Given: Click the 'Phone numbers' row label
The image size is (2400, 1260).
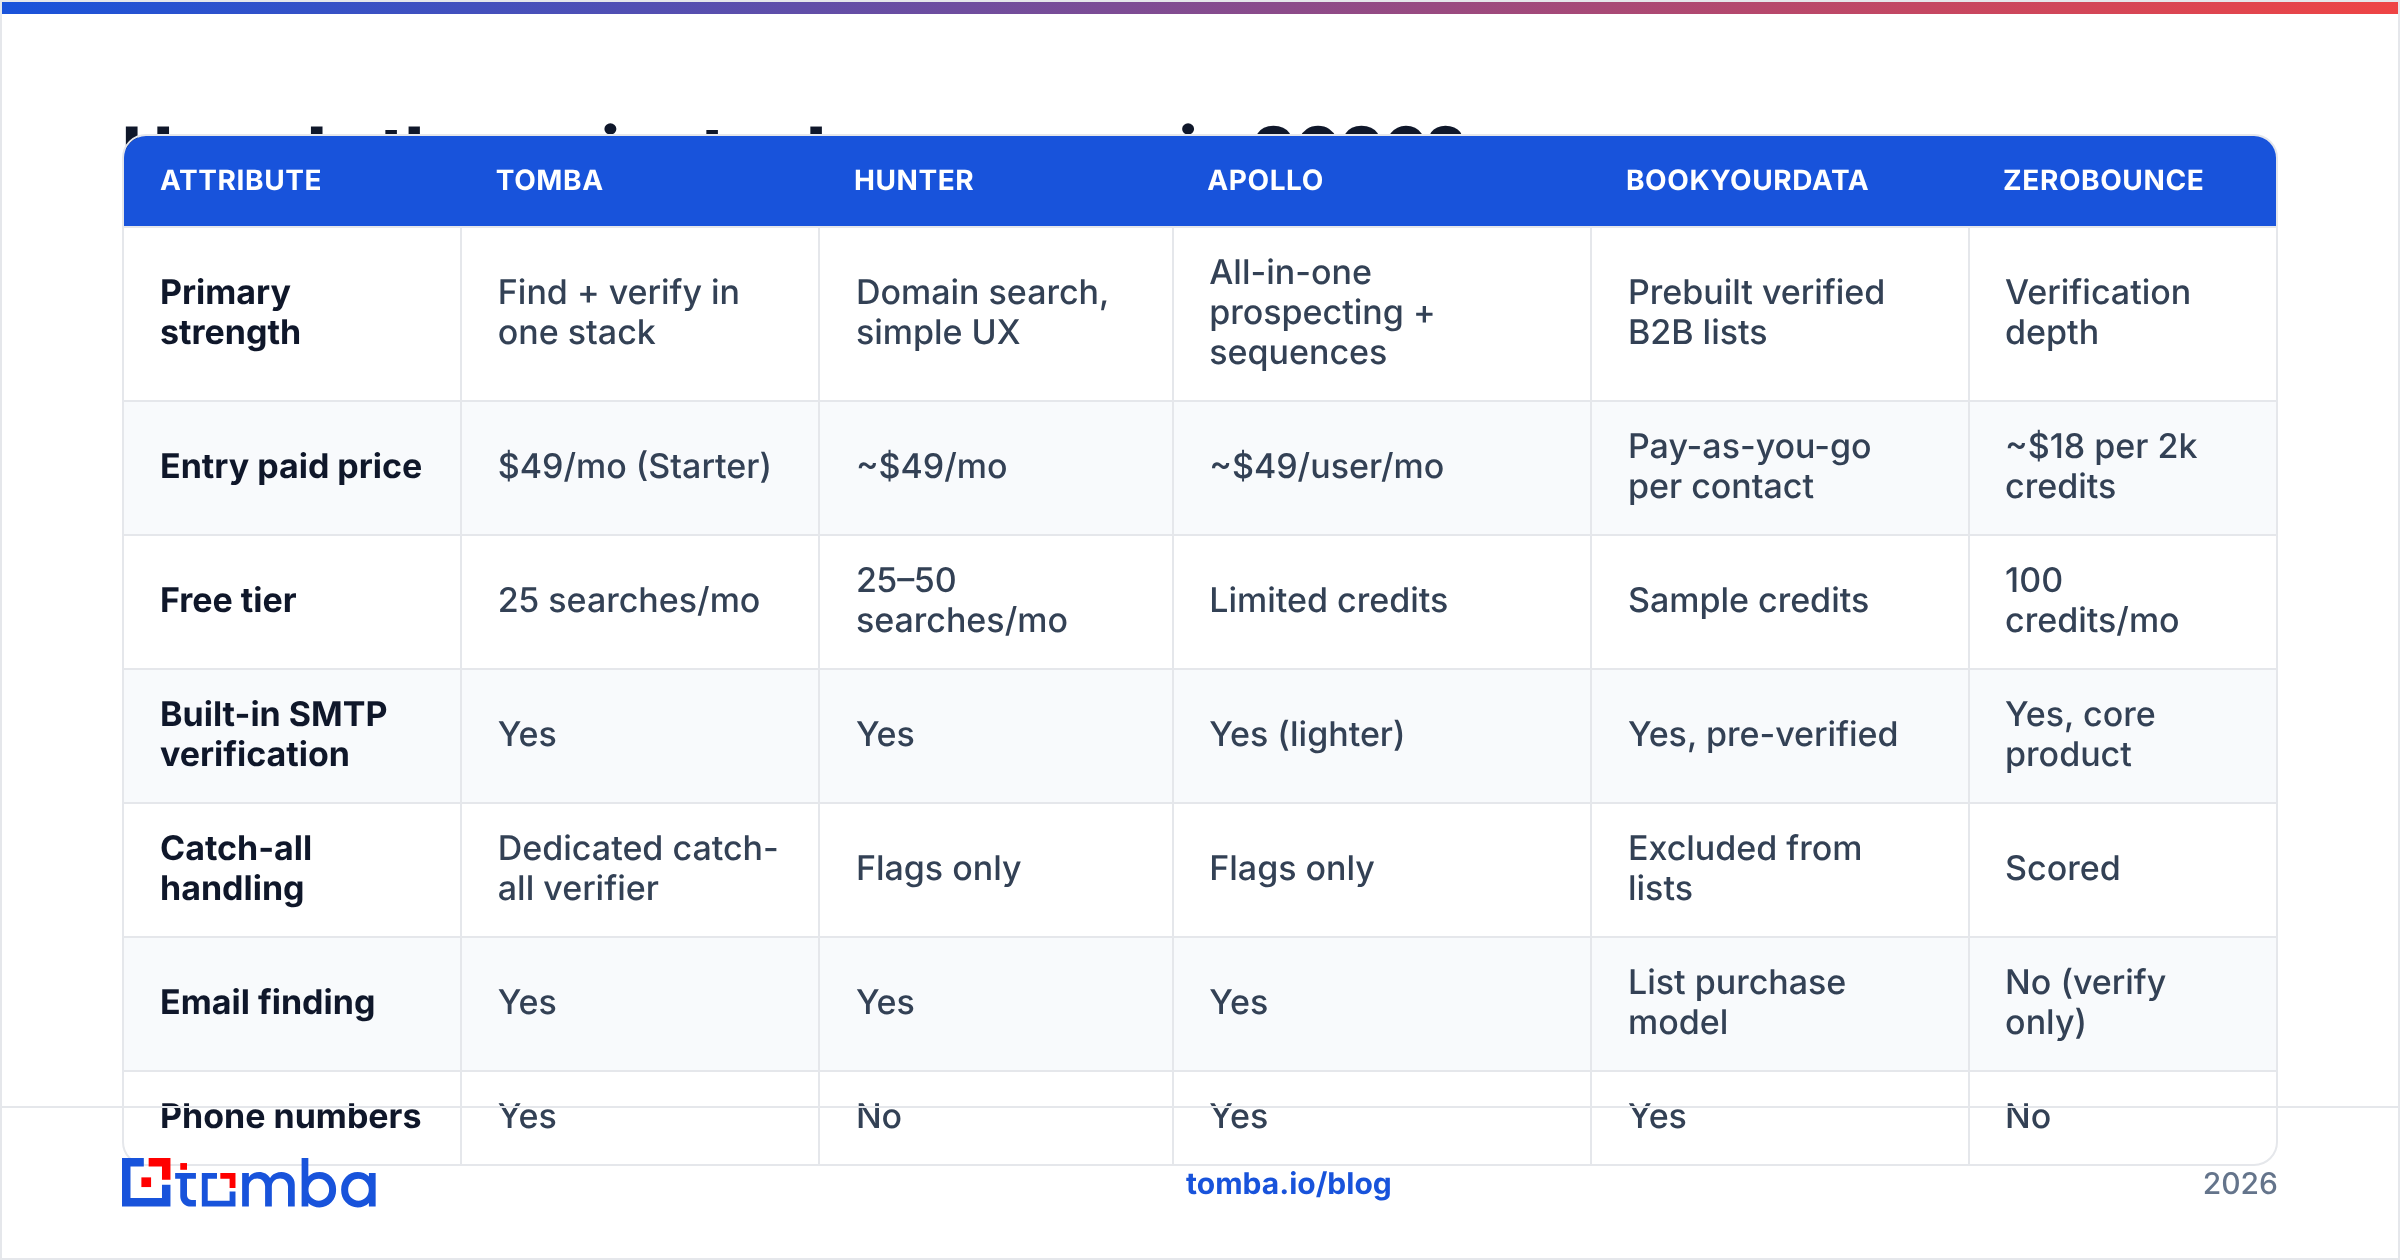Looking at the screenshot, I should (x=291, y=1116).
